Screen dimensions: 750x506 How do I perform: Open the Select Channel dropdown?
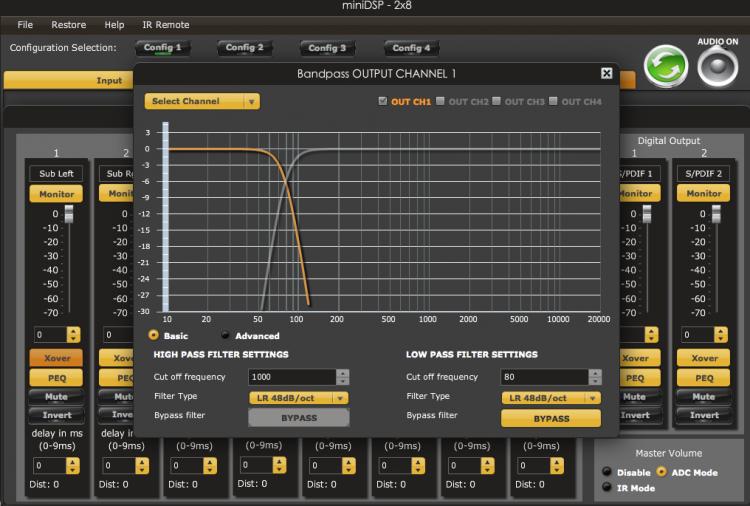[x=202, y=101]
